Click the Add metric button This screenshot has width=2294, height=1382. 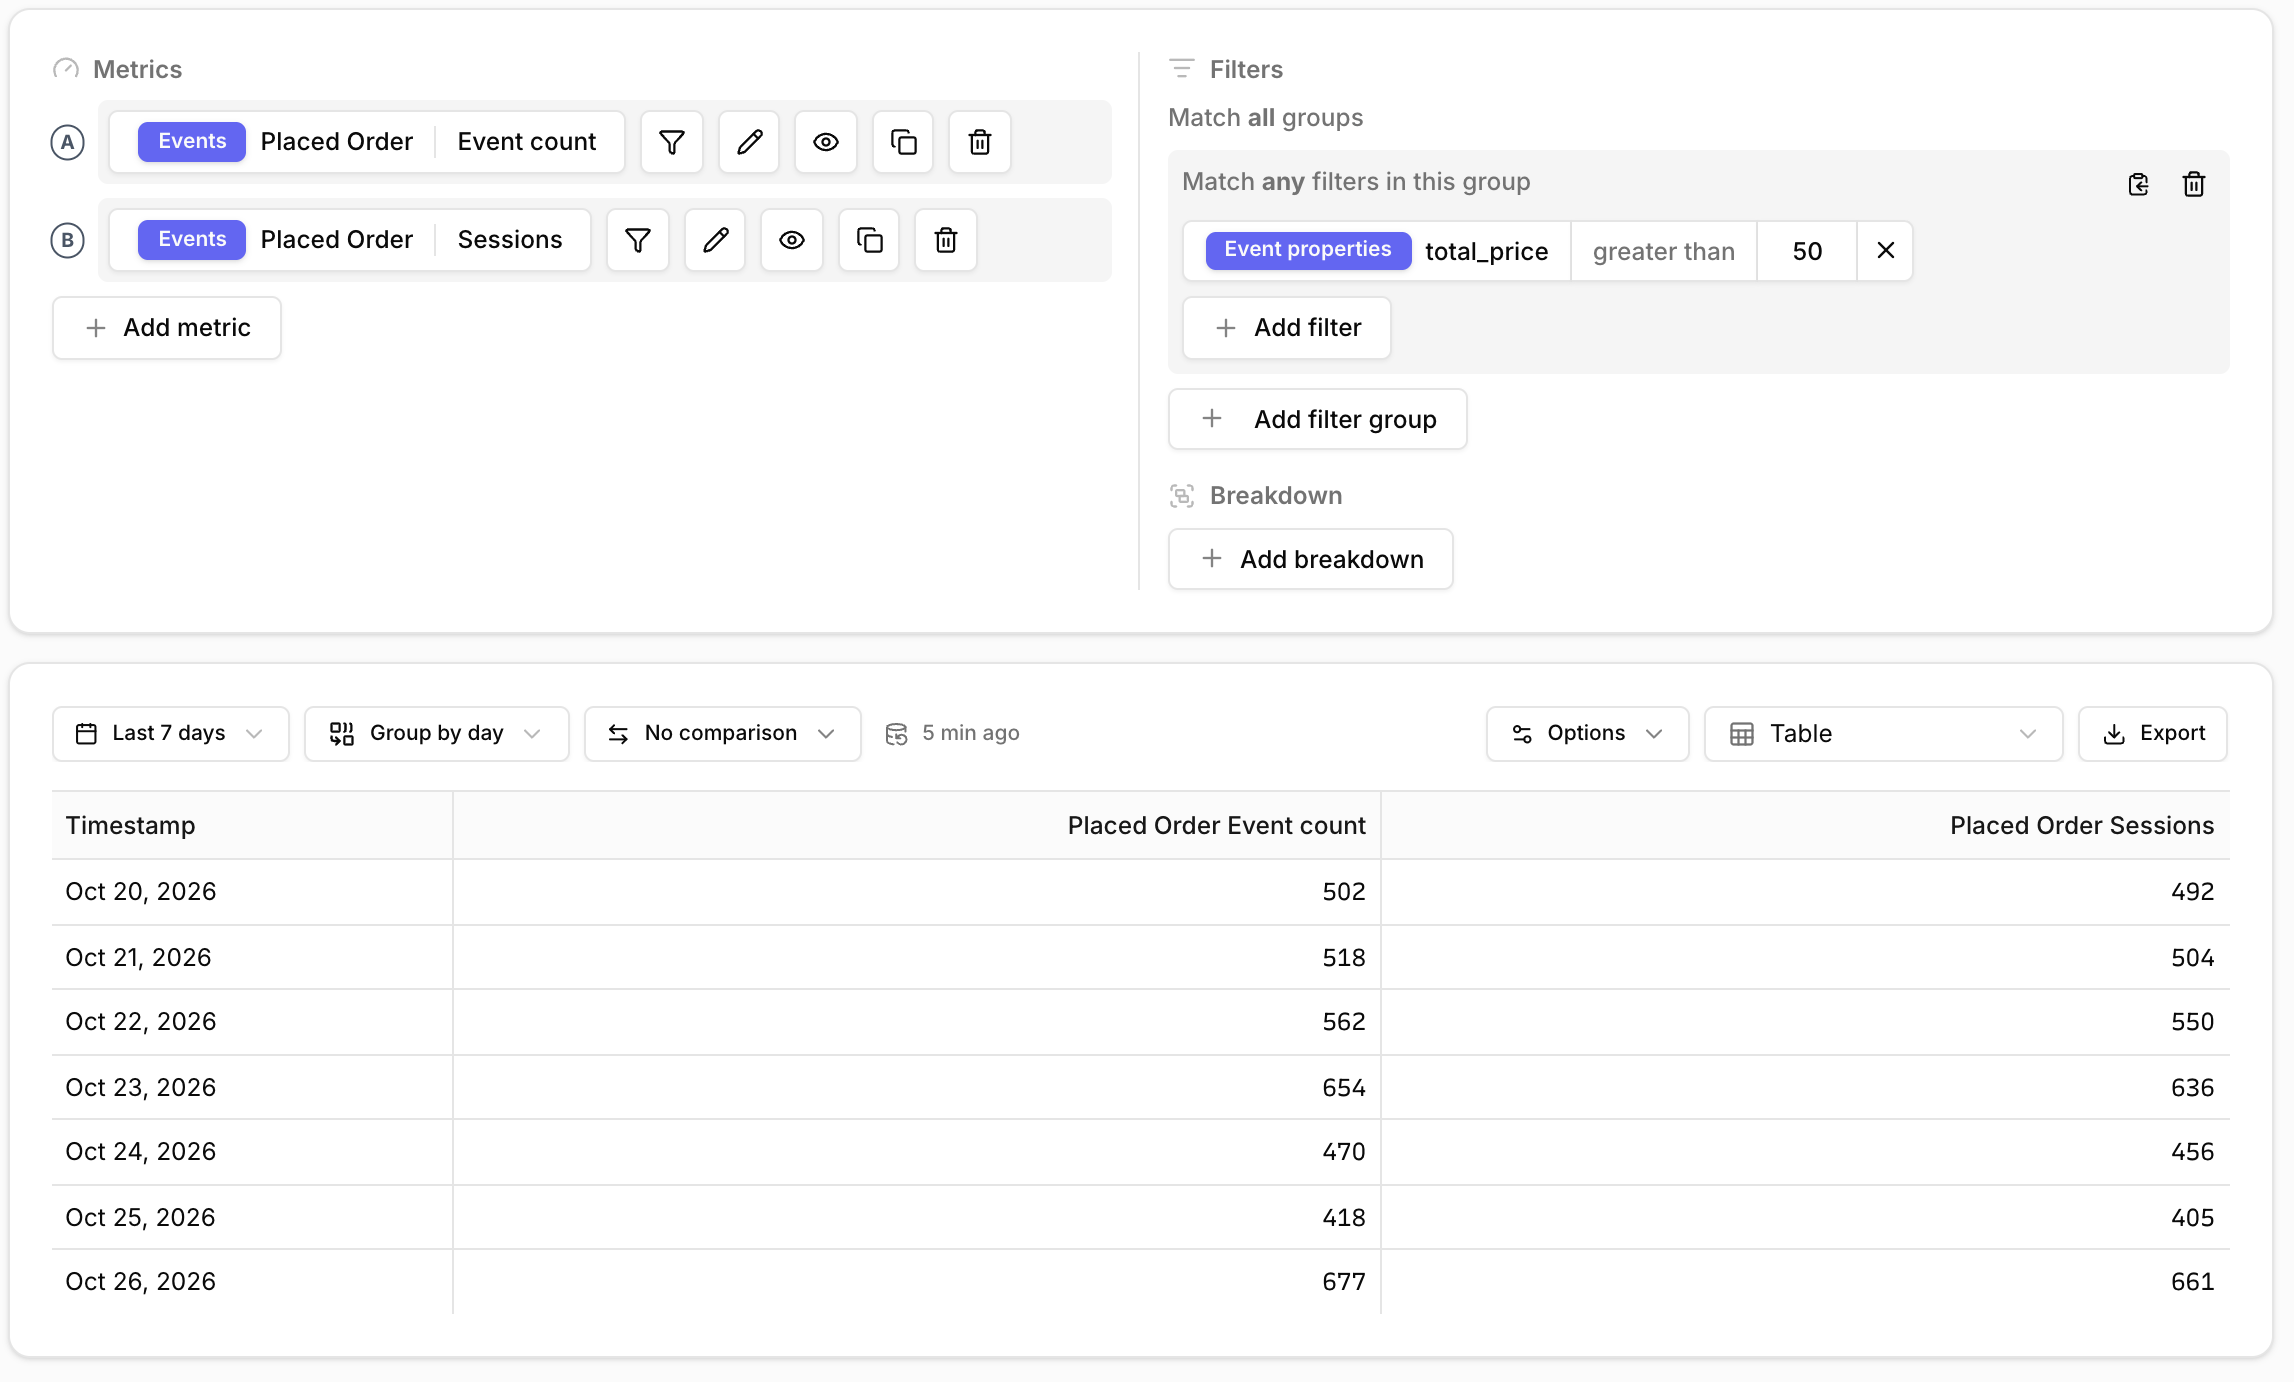click(167, 328)
